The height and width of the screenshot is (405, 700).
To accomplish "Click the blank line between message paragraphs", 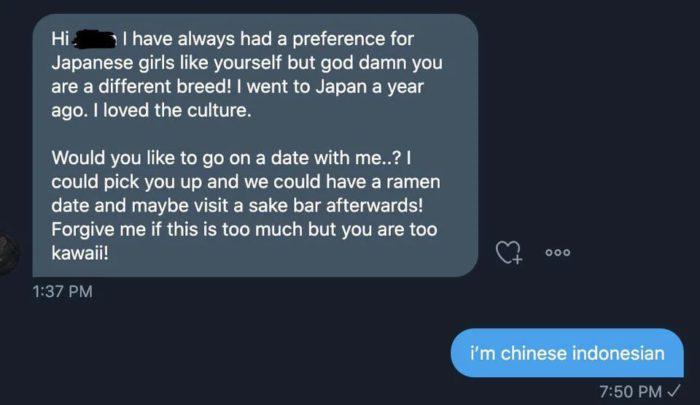I will [250, 135].
